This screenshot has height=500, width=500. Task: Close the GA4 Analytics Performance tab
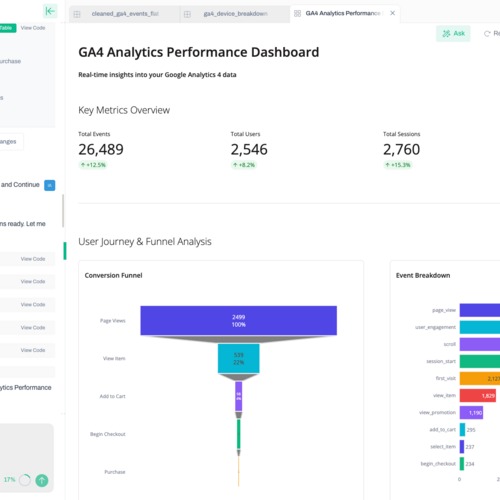pyautogui.click(x=393, y=13)
